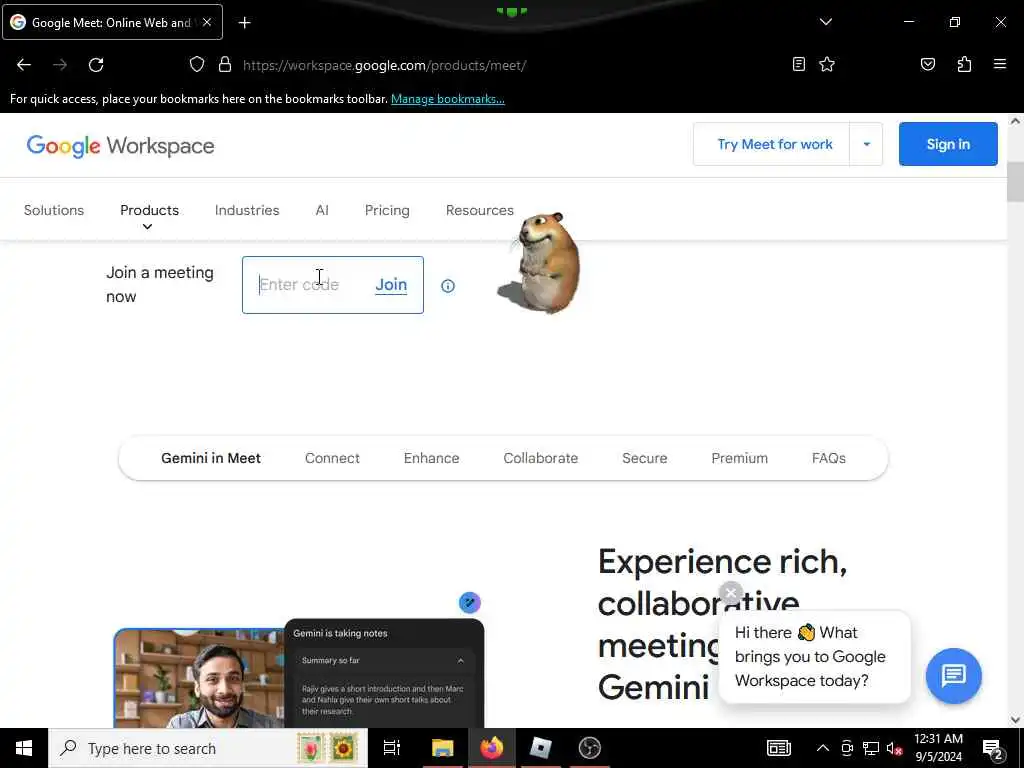
Task: Switch to the Secure tab
Action: point(645,458)
